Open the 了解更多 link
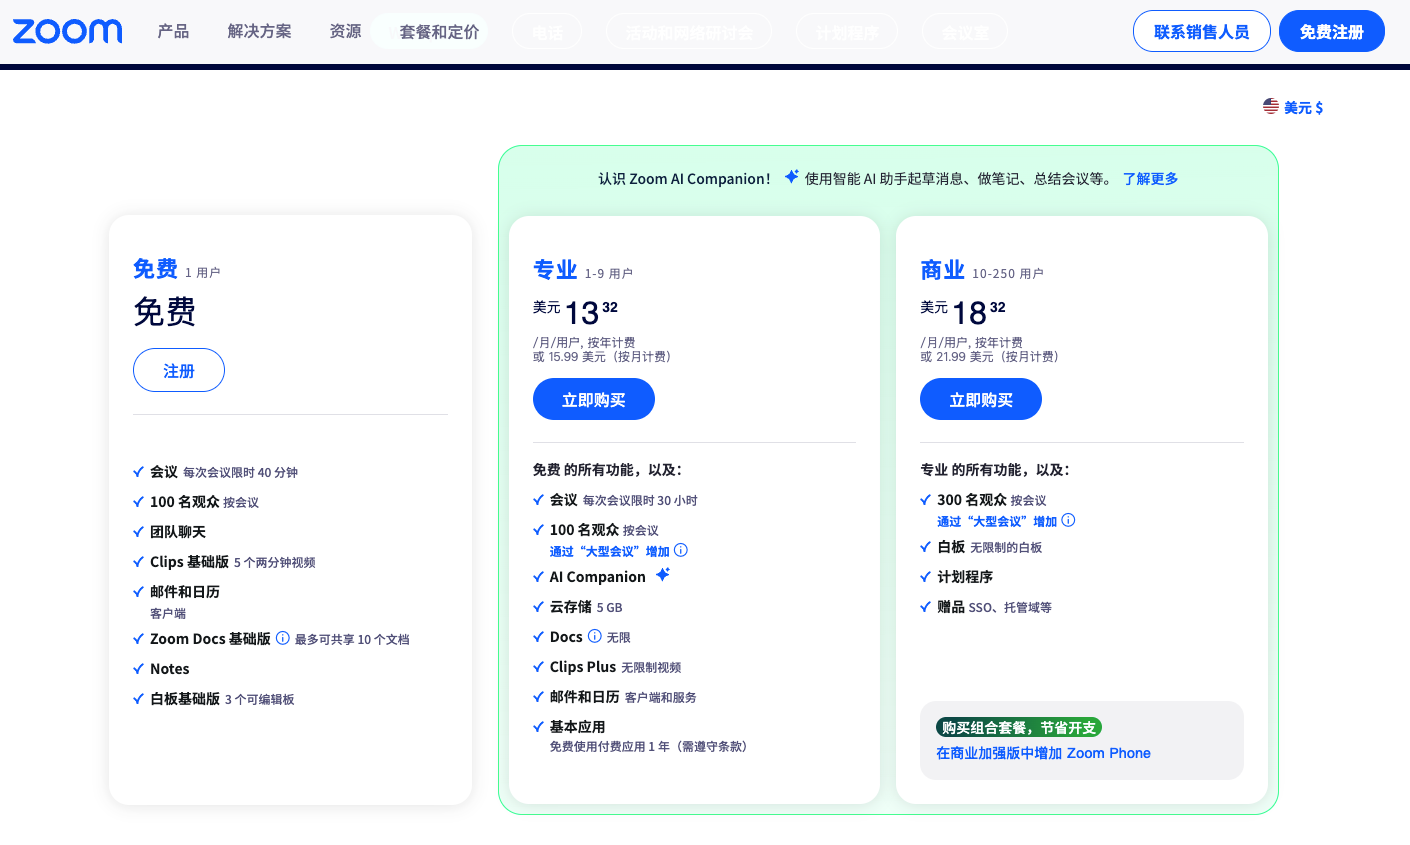The width and height of the screenshot is (1410, 845). [1150, 178]
